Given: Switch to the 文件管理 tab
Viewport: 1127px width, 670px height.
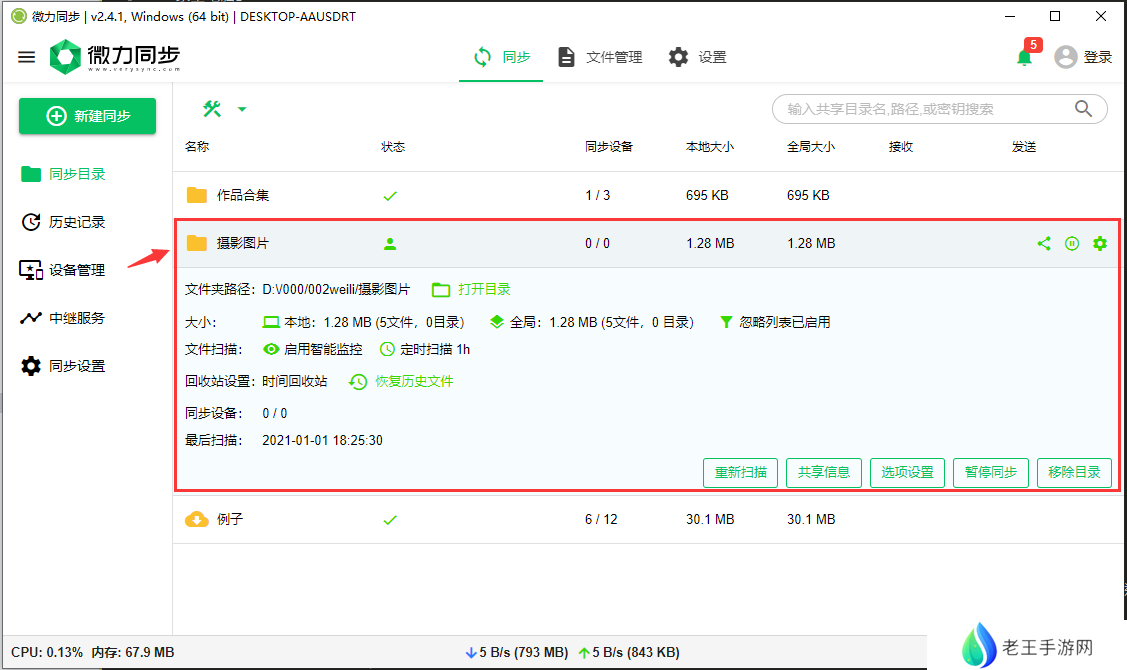Looking at the screenshot, I should pos(600,57).
